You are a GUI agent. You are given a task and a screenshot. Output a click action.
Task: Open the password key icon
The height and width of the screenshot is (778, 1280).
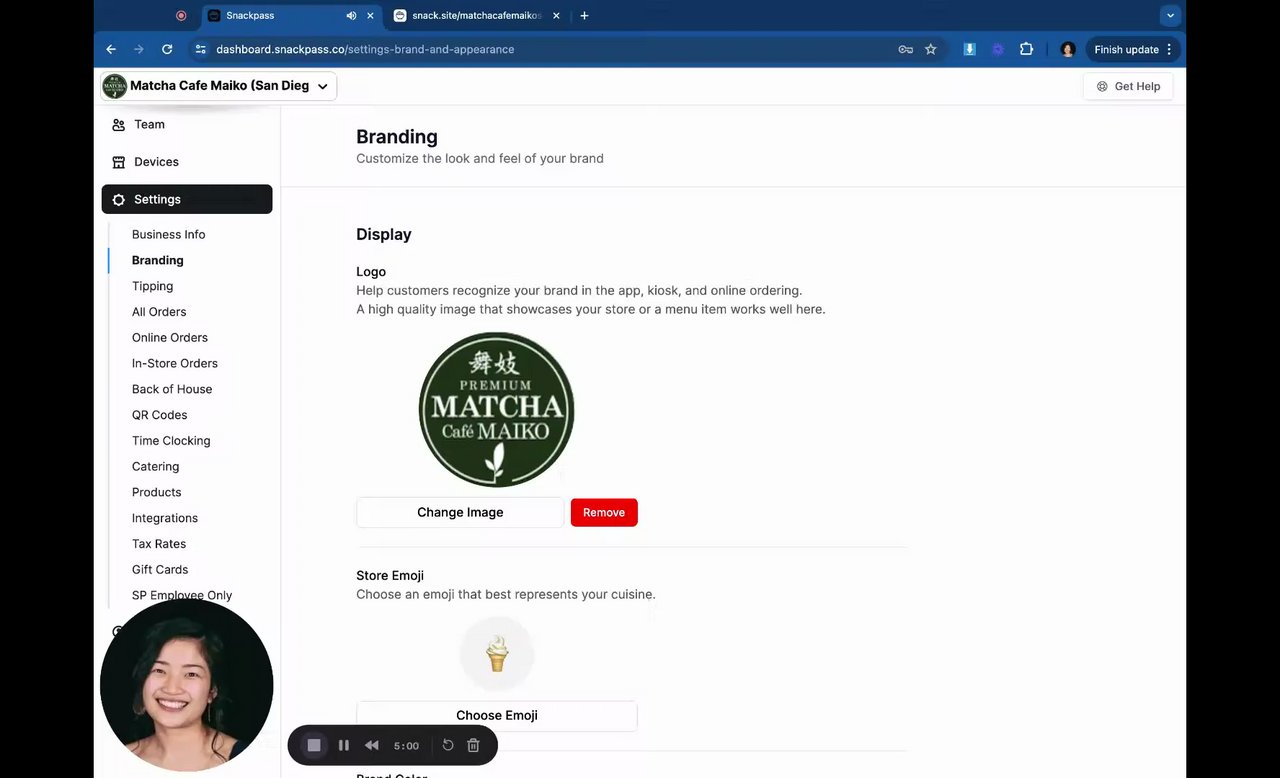click(x=905, y=49)
